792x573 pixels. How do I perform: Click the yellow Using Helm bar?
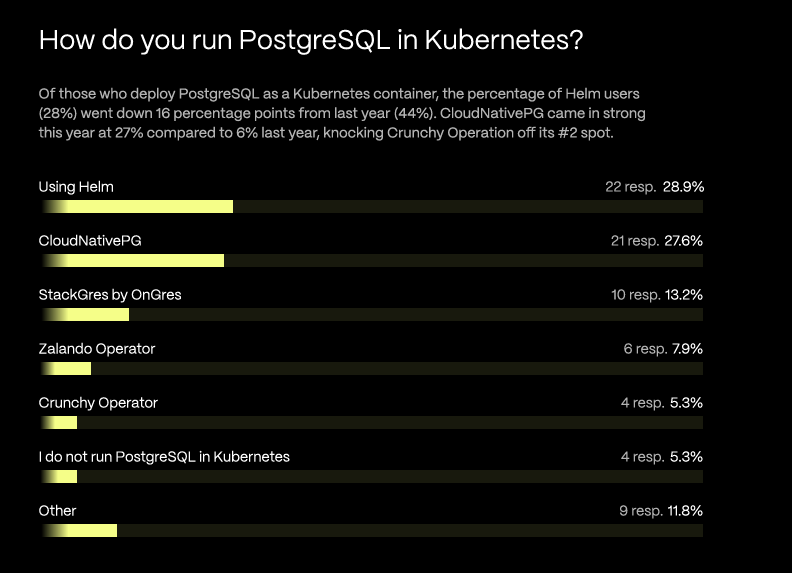pyautogui.click(x=137, y=206)
